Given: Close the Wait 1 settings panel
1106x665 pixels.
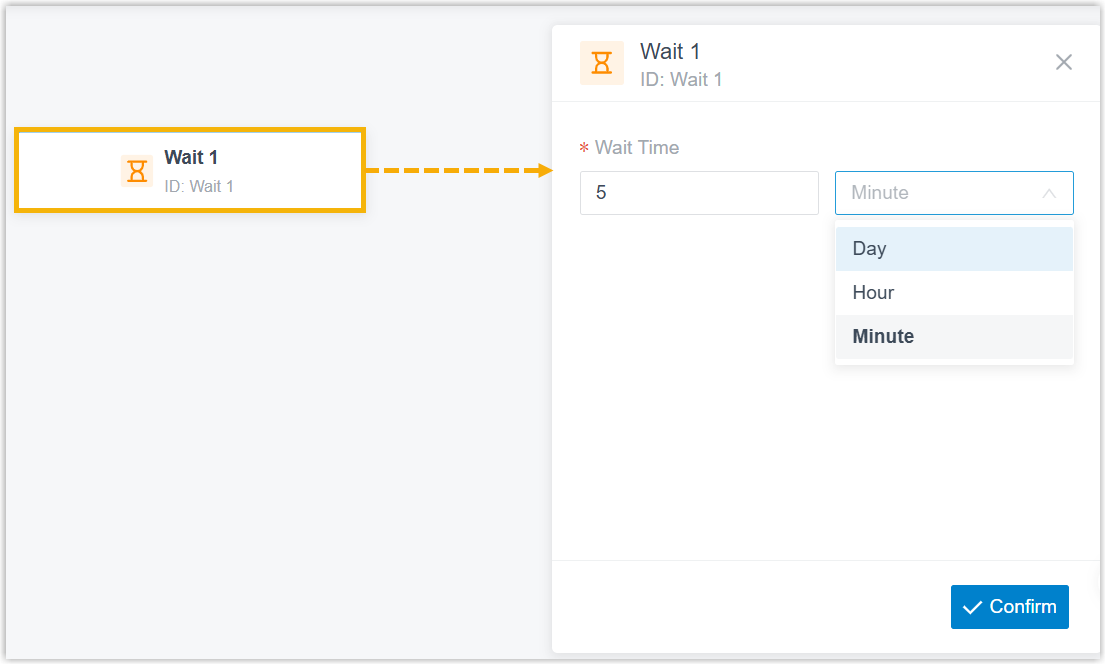Looking at the screenshot, I should click(1064, 62).
